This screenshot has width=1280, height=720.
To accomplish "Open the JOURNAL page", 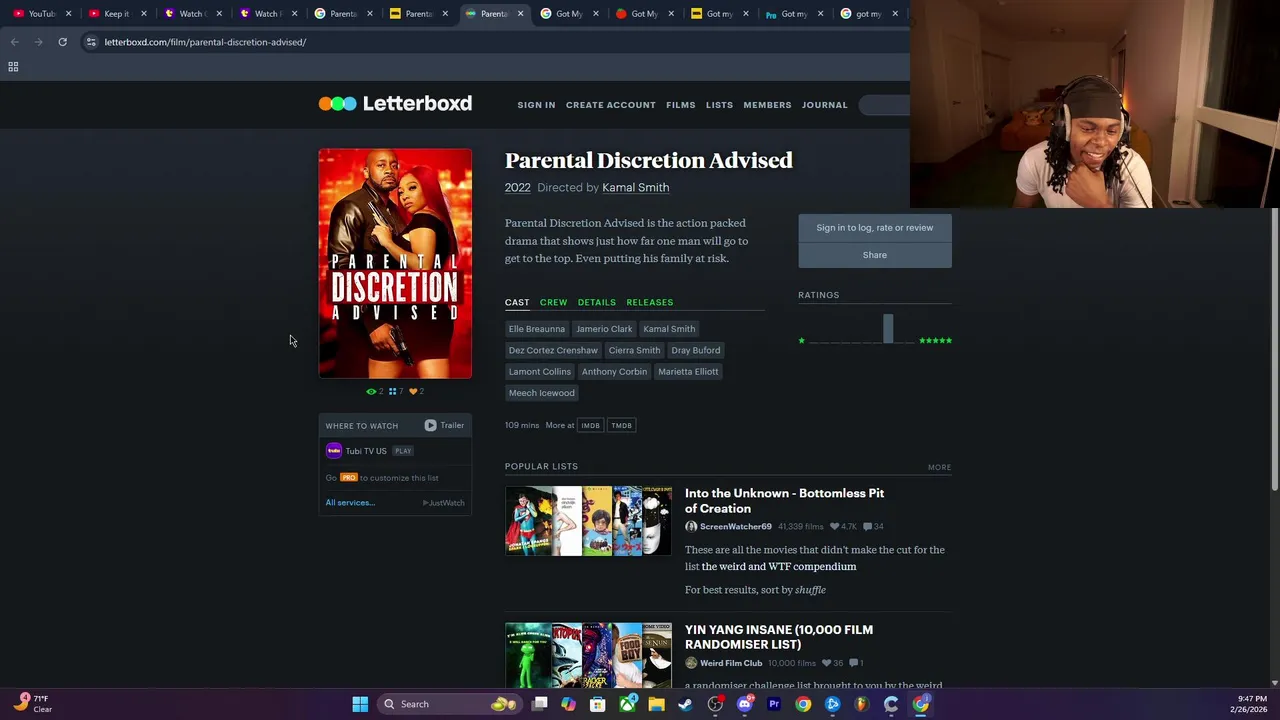I will pos(825,105).
